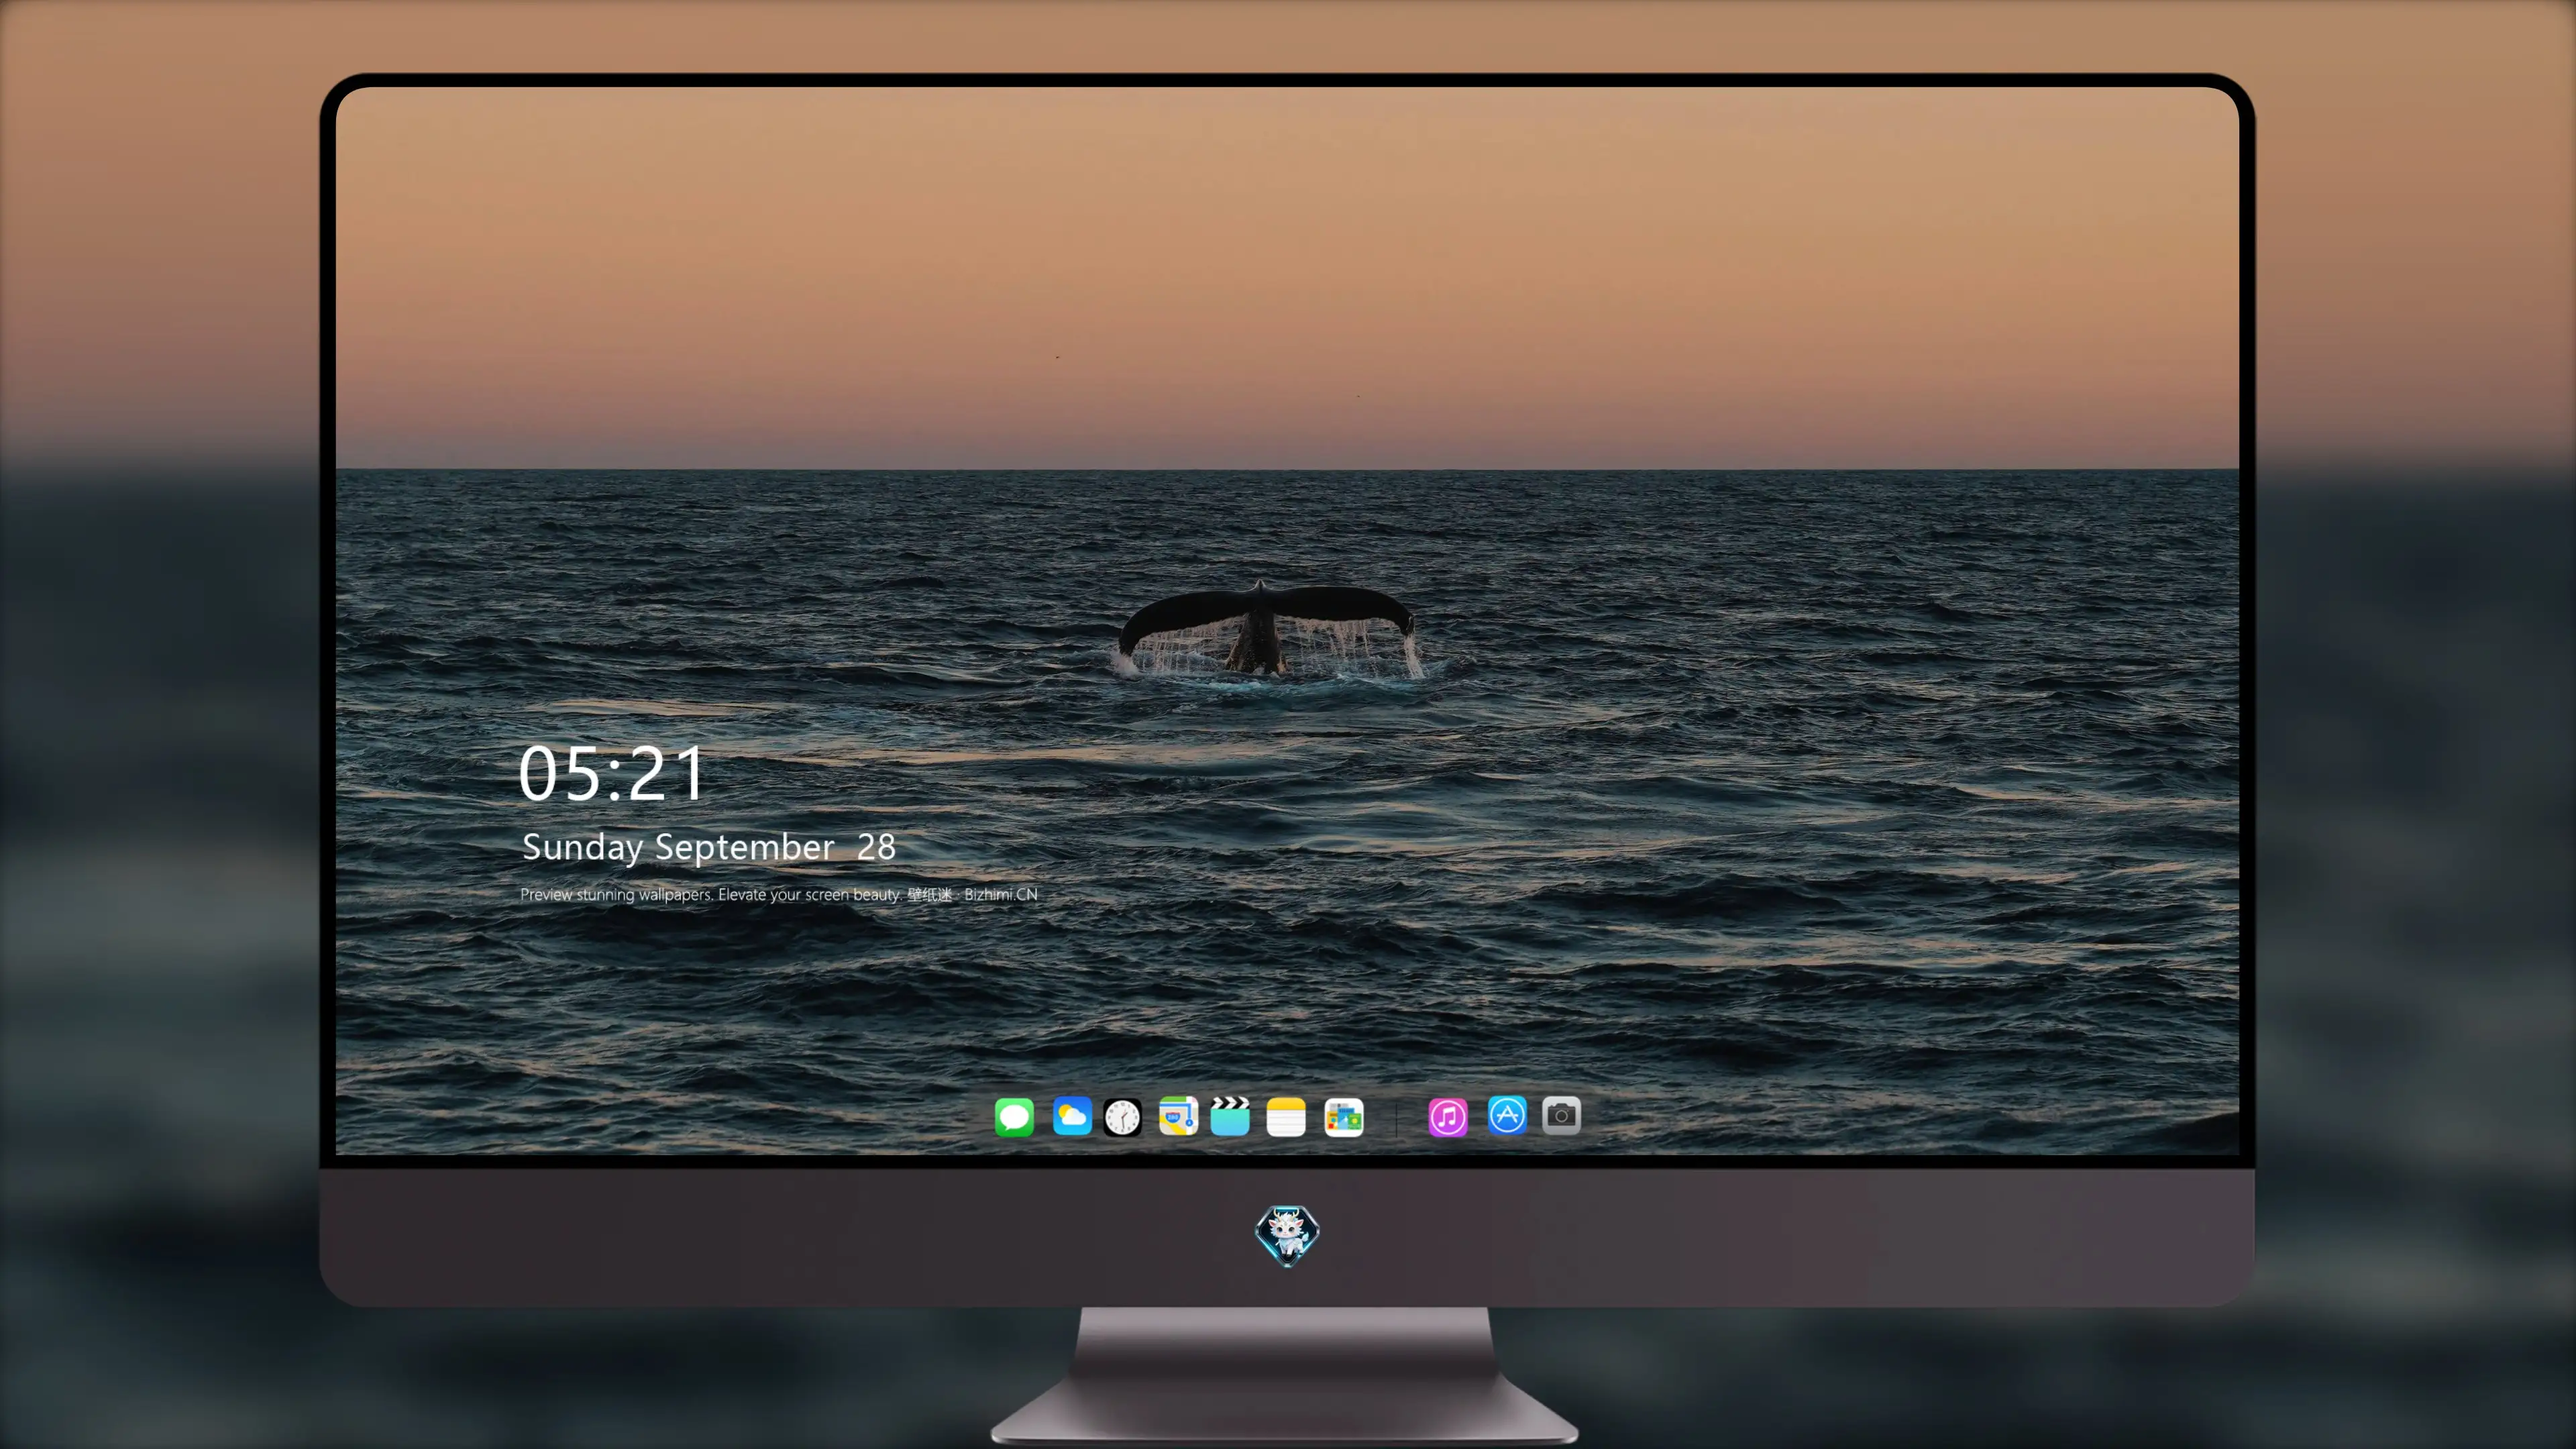The height and width of the screenshot is (1449, 2576).
Task: Open the Clock app in the dock
Action: click(1122, 1117)
